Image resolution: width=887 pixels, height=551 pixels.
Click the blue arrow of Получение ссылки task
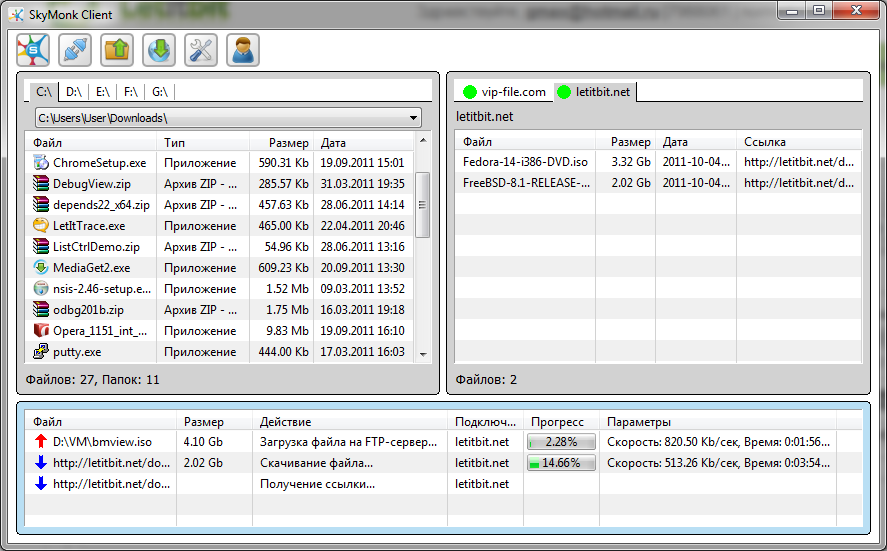(x=41, y=483)
